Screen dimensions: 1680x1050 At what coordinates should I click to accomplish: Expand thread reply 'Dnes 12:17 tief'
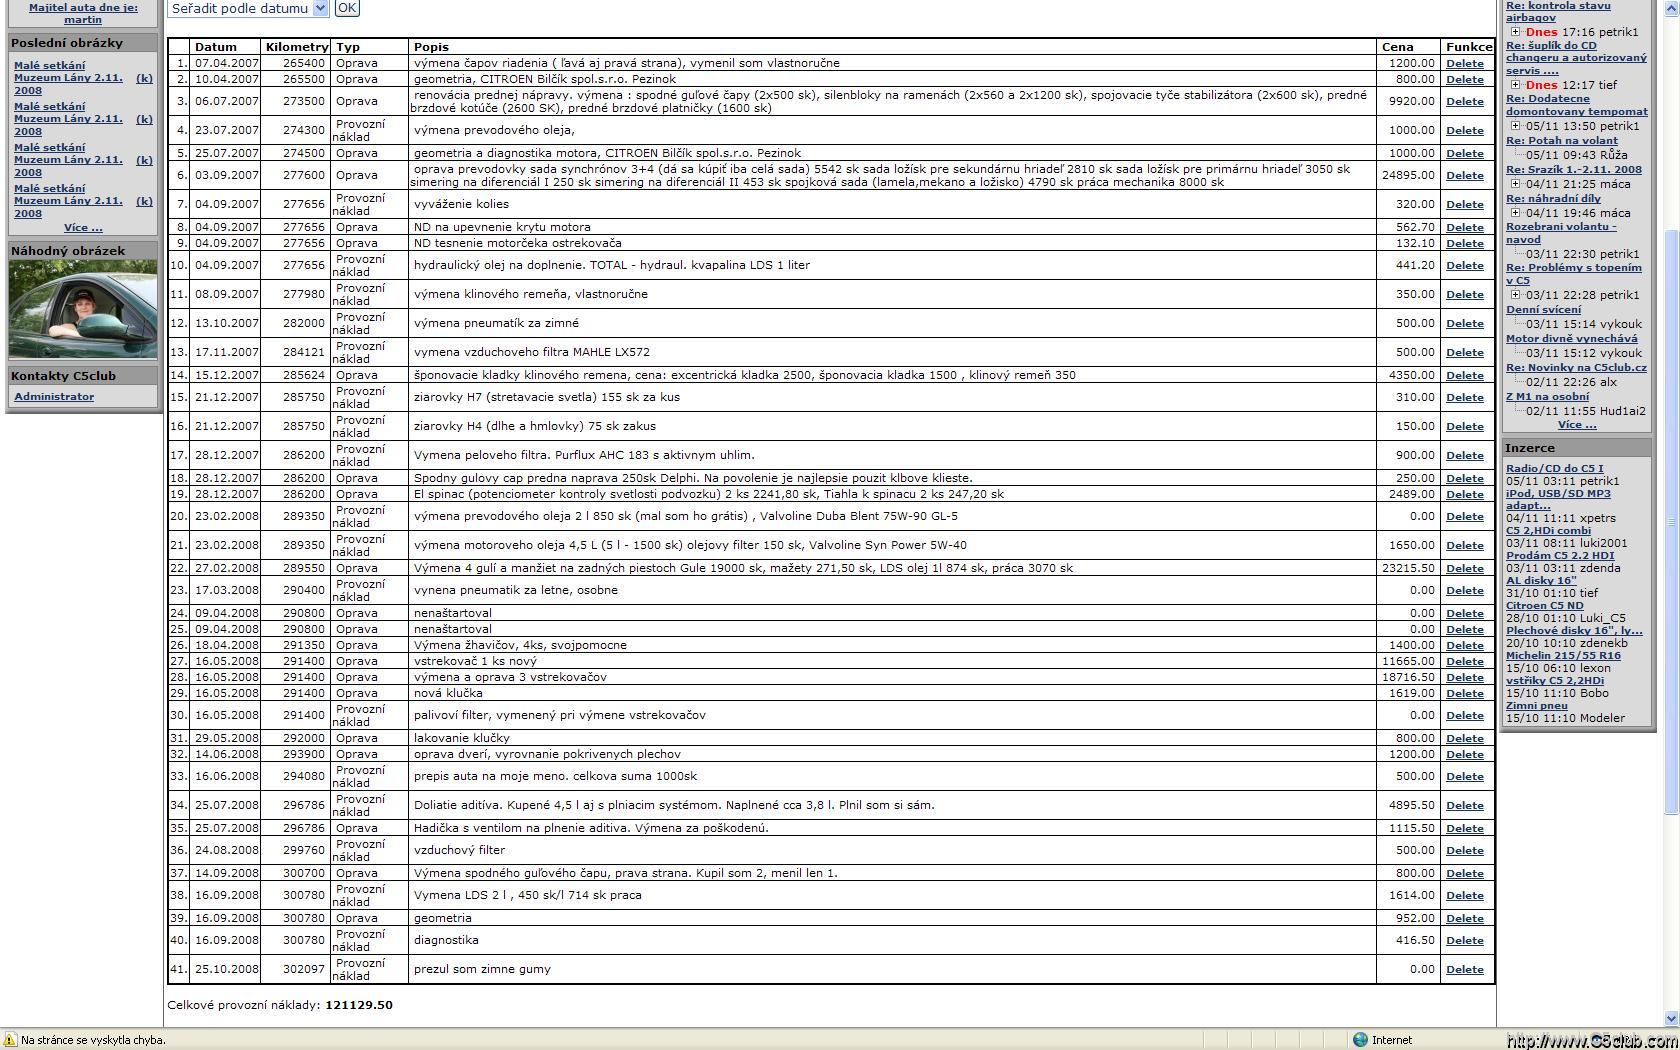[1515, 85]
